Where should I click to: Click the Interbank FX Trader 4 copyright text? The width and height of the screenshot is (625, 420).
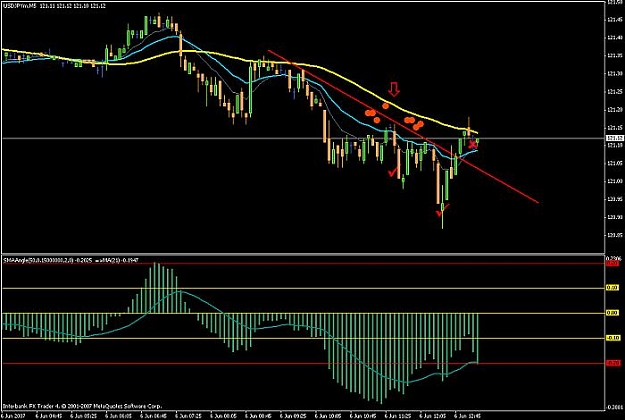point(82,406)
